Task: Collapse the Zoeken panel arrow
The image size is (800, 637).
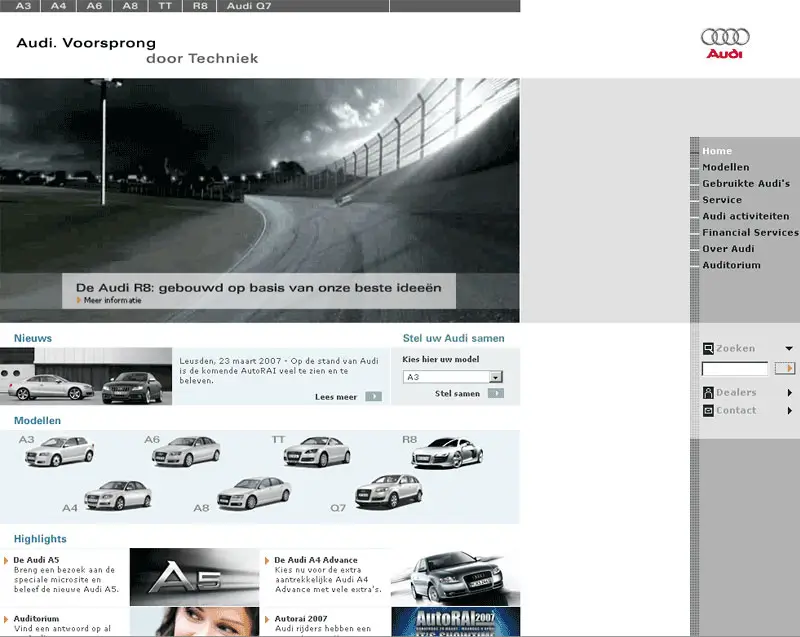Action: [789, 349]
